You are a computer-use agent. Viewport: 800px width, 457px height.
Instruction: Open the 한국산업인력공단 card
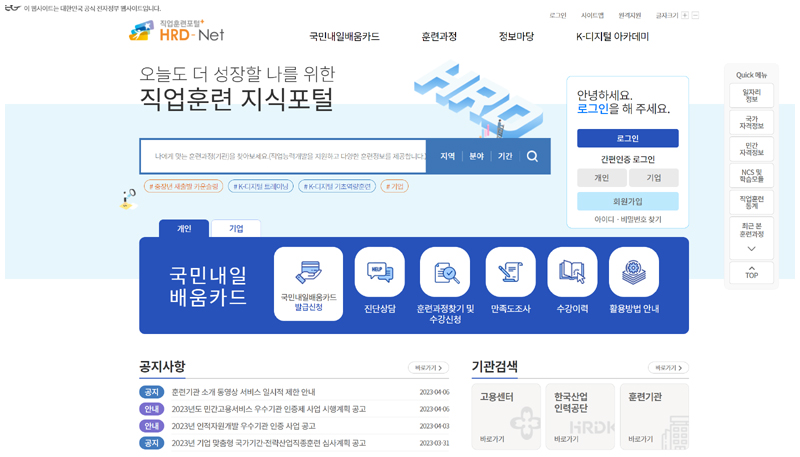point(580,417)
